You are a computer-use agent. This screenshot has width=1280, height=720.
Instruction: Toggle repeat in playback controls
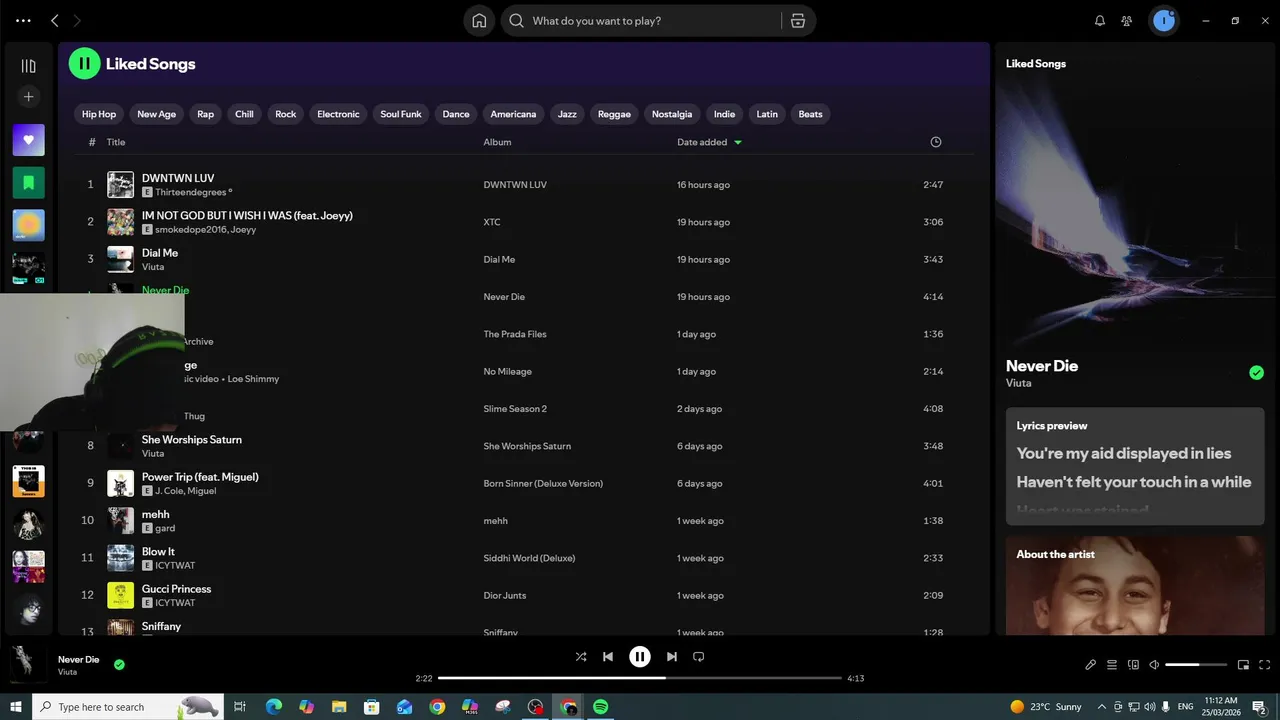pyautogui.click(x=699, y=657)
